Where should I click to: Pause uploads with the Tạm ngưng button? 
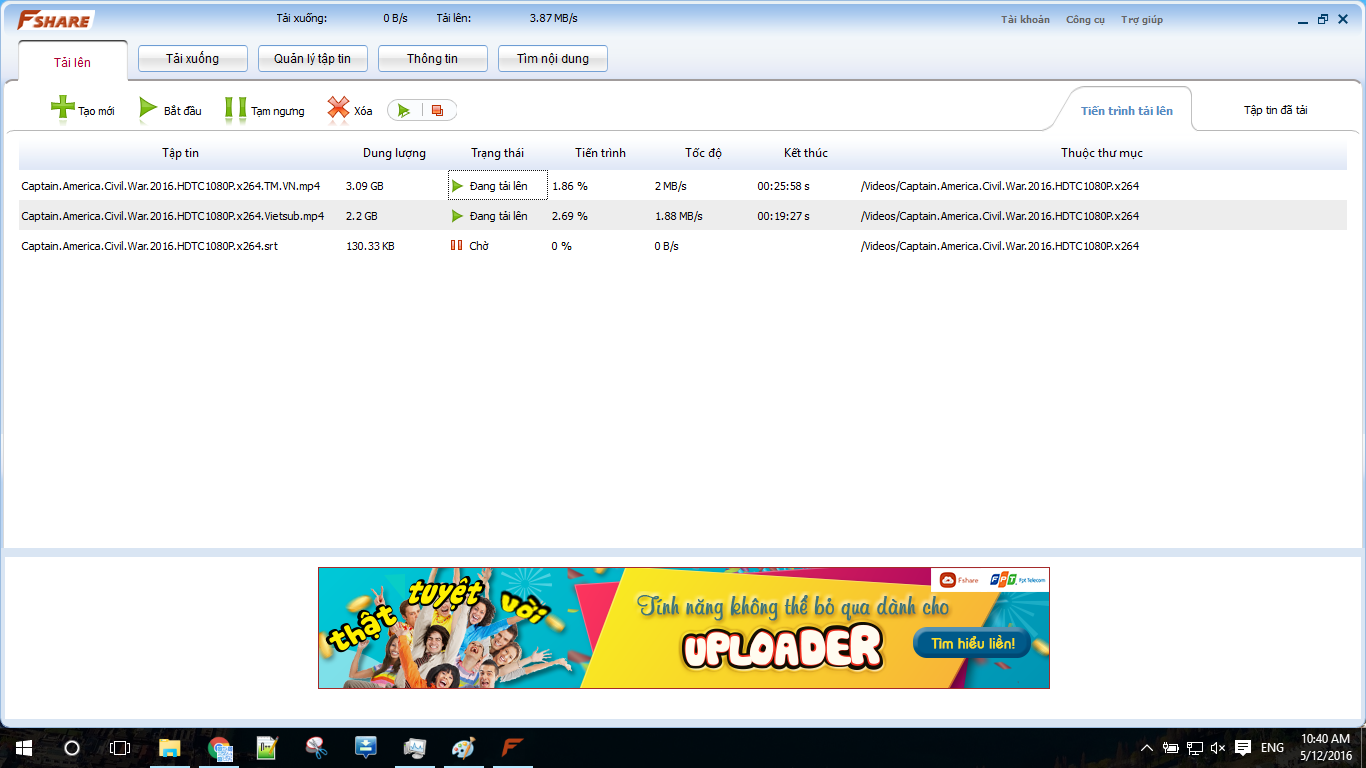(265, 110)
